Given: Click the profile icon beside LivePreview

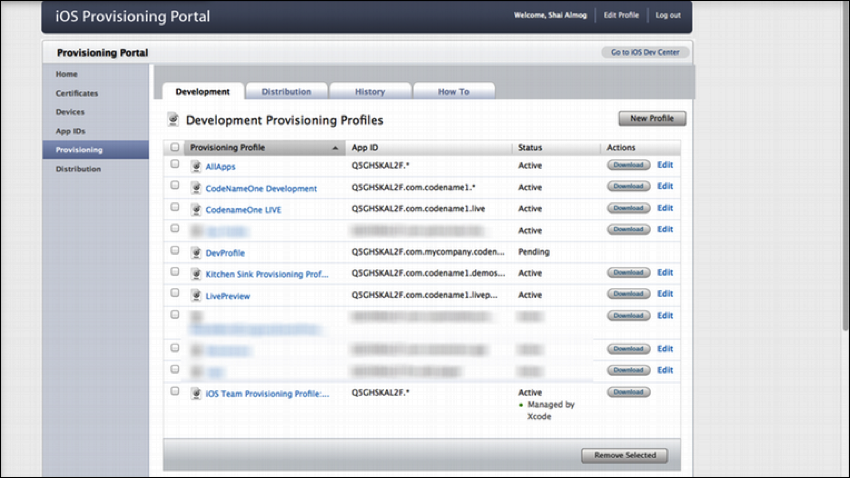Looking at the screenshot, I should [196, 296].
